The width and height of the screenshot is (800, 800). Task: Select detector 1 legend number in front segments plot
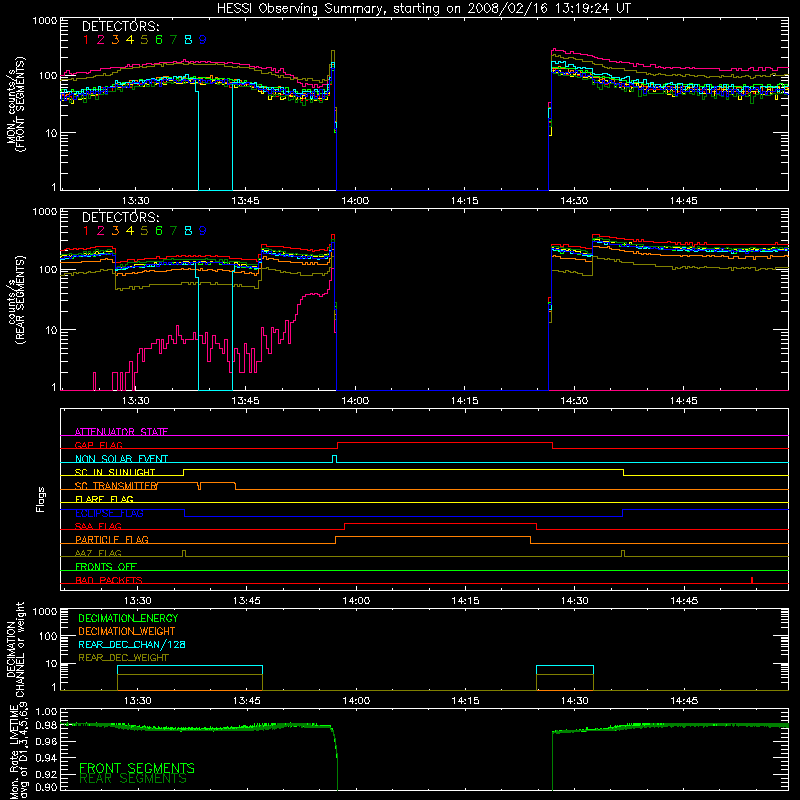click(x=86, y=40)
